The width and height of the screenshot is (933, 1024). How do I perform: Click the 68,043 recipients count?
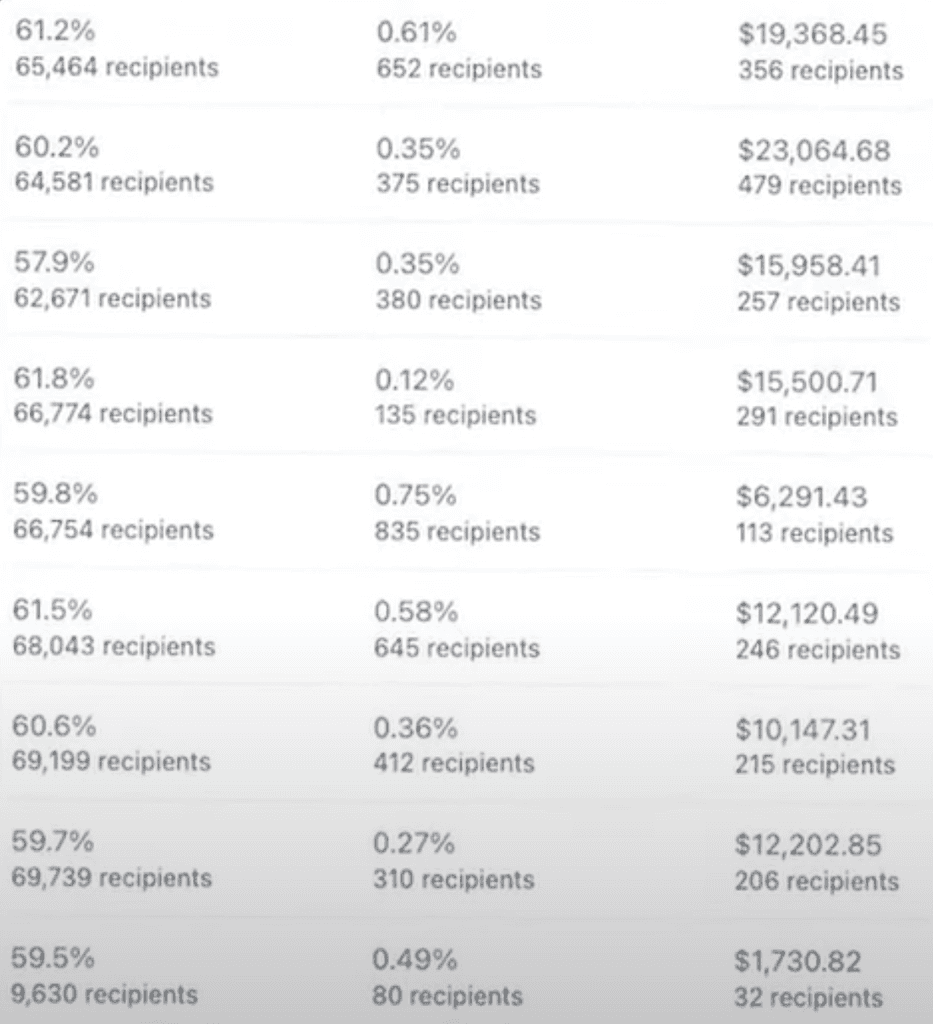coord(114,646)
